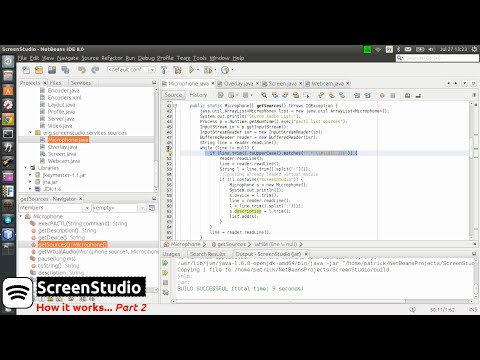The width and height of the screenshot is (480, 360).
Task: Switch to the Webcam.java editor tab
Action: click(x=327, y=84)
